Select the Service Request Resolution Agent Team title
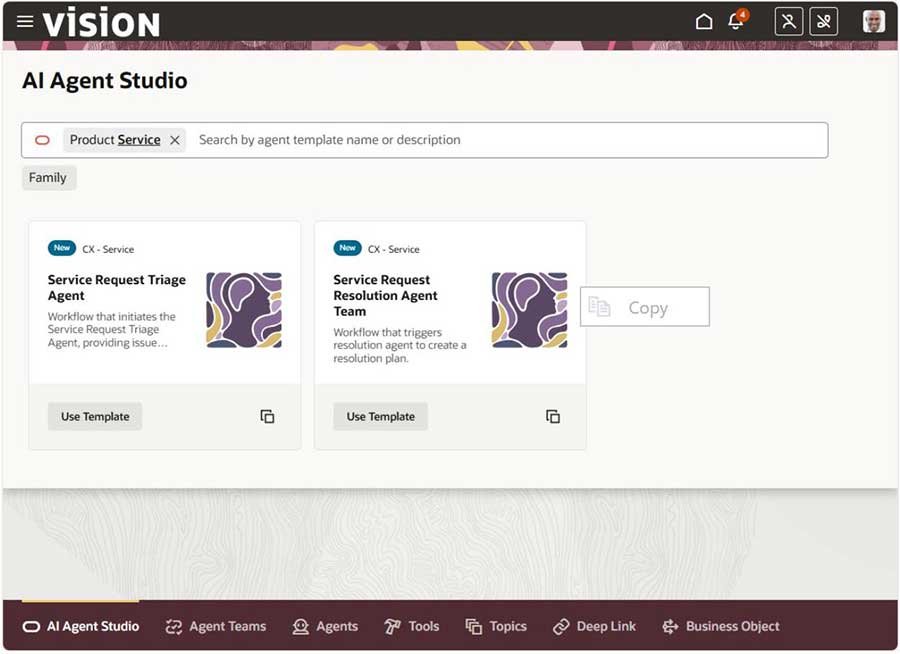This screenshot has height=654, width=900. click(385, 295)
